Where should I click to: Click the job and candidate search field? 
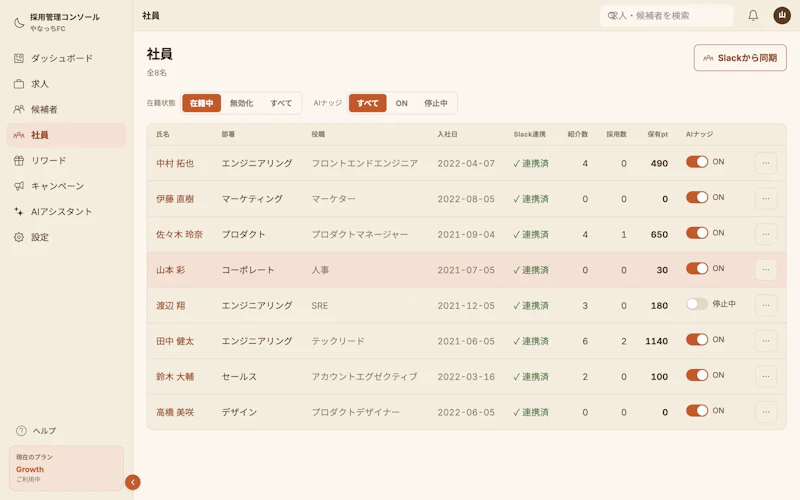pyautogui.click(x=666, y=15)
